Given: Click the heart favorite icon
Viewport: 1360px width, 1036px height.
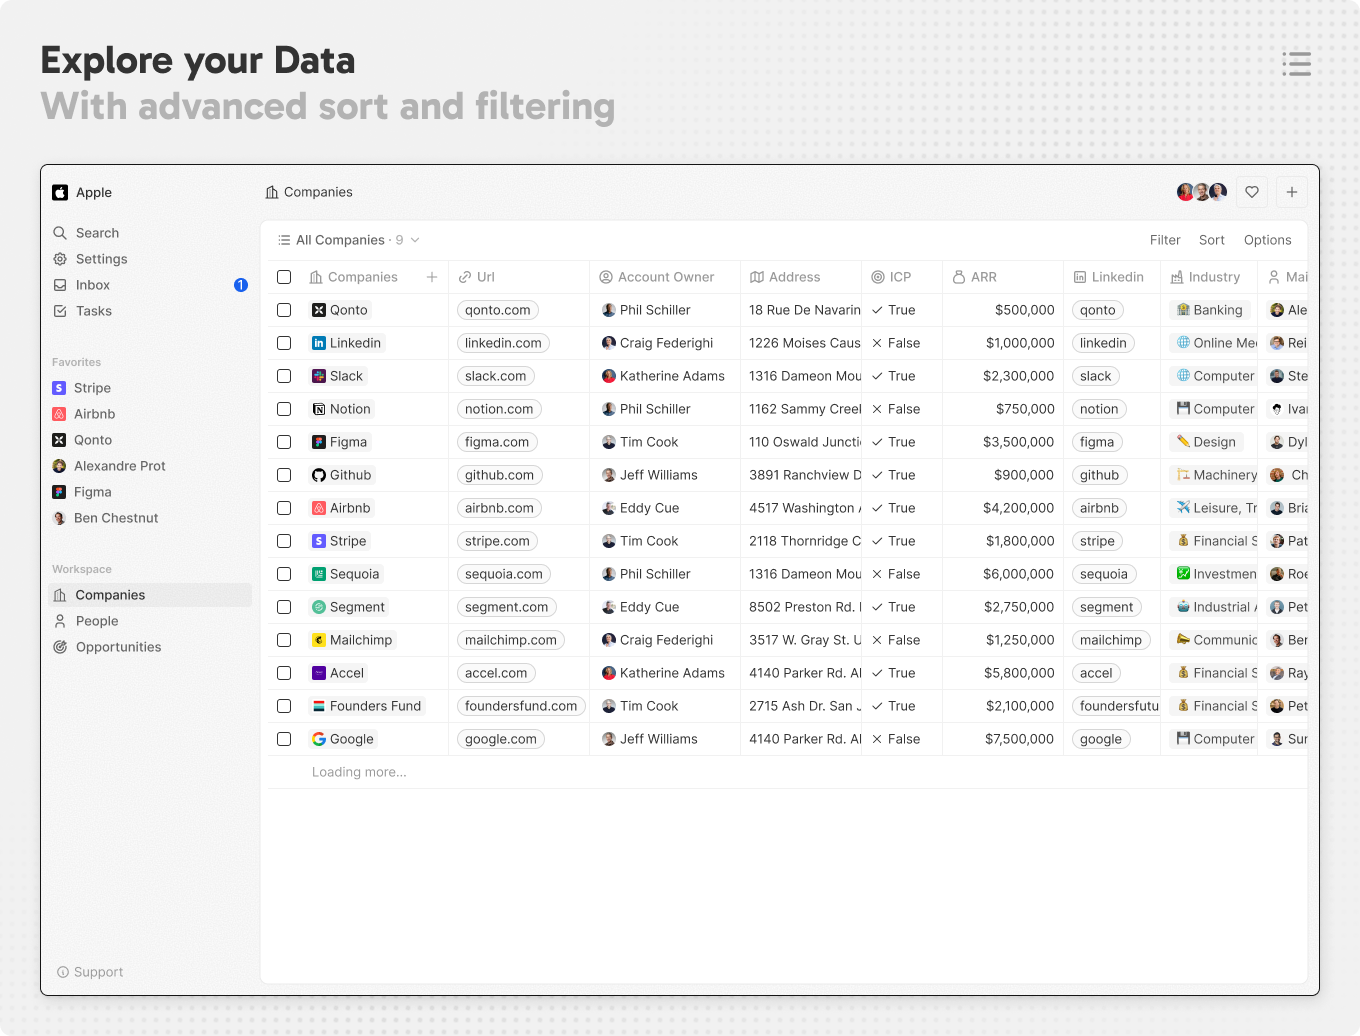Looking at the screenshot, I should click(x=1251, y=192).
